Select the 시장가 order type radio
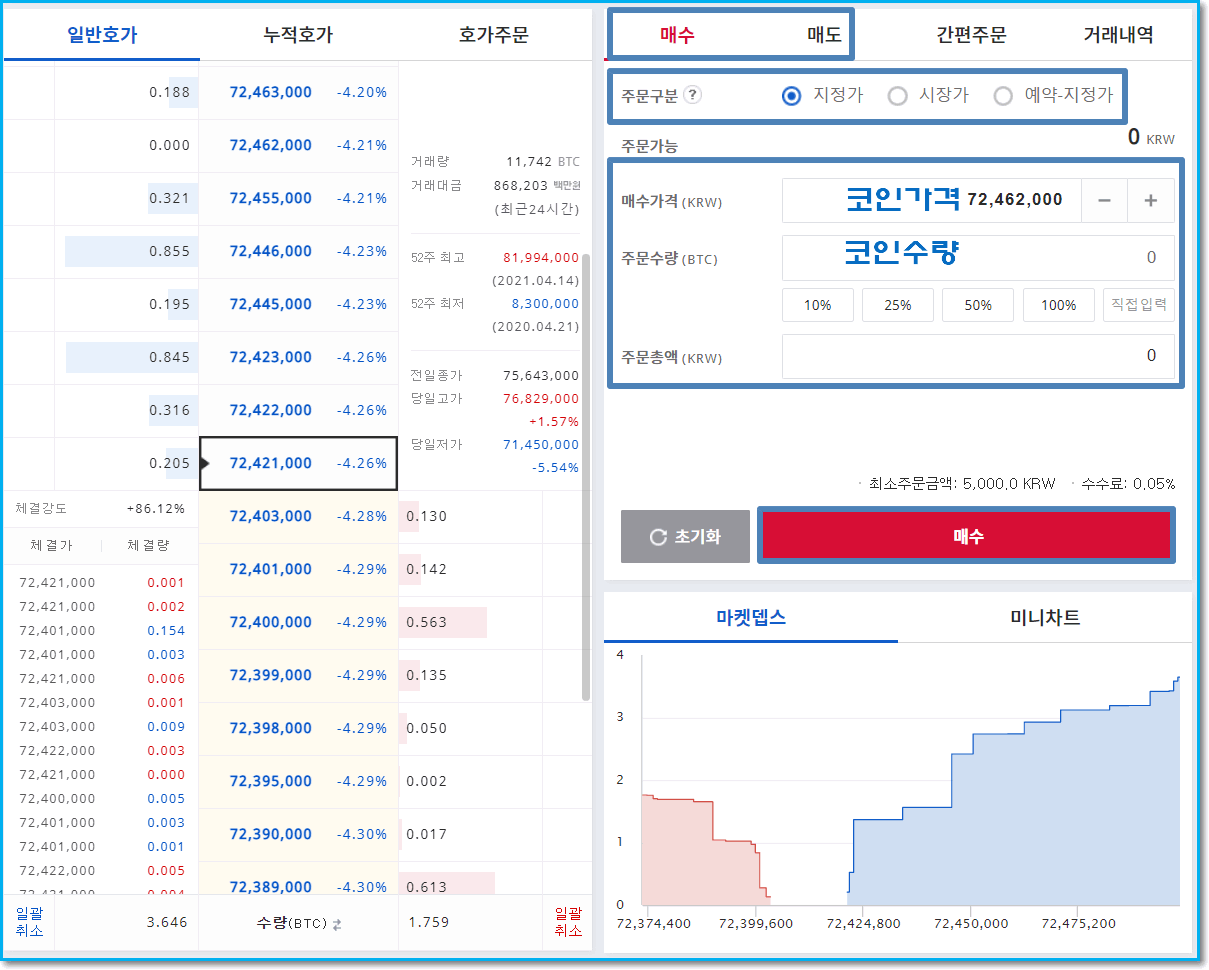 [x=898, y=96]
